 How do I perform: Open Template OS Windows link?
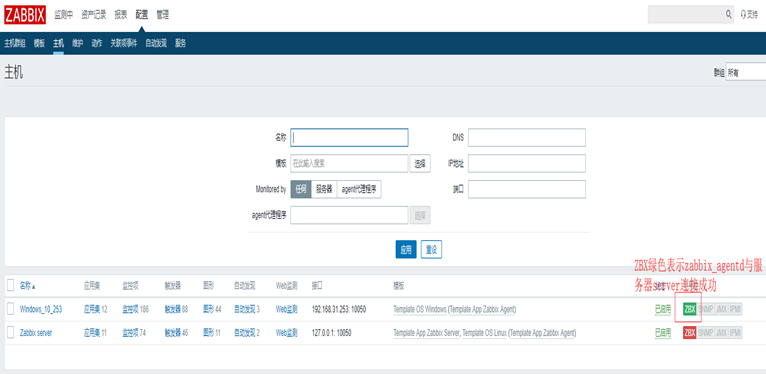(420, 309)
